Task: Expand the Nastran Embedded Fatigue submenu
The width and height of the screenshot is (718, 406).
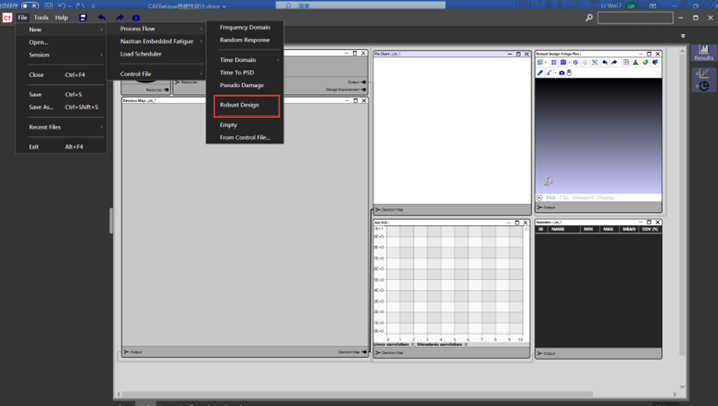Action: tap(156, 41)
